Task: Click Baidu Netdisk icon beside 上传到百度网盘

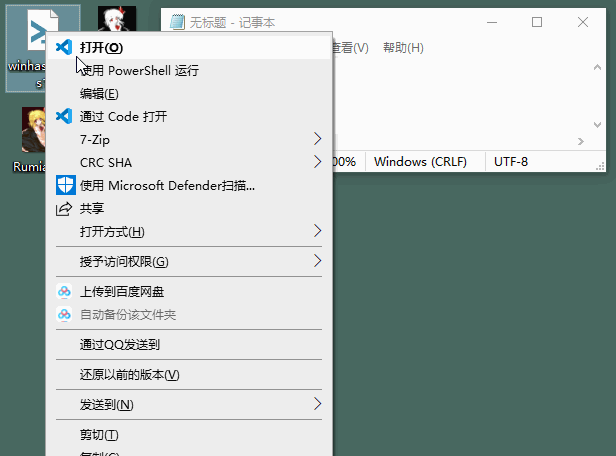Action: pyautogui.click(x=64, y=291)
